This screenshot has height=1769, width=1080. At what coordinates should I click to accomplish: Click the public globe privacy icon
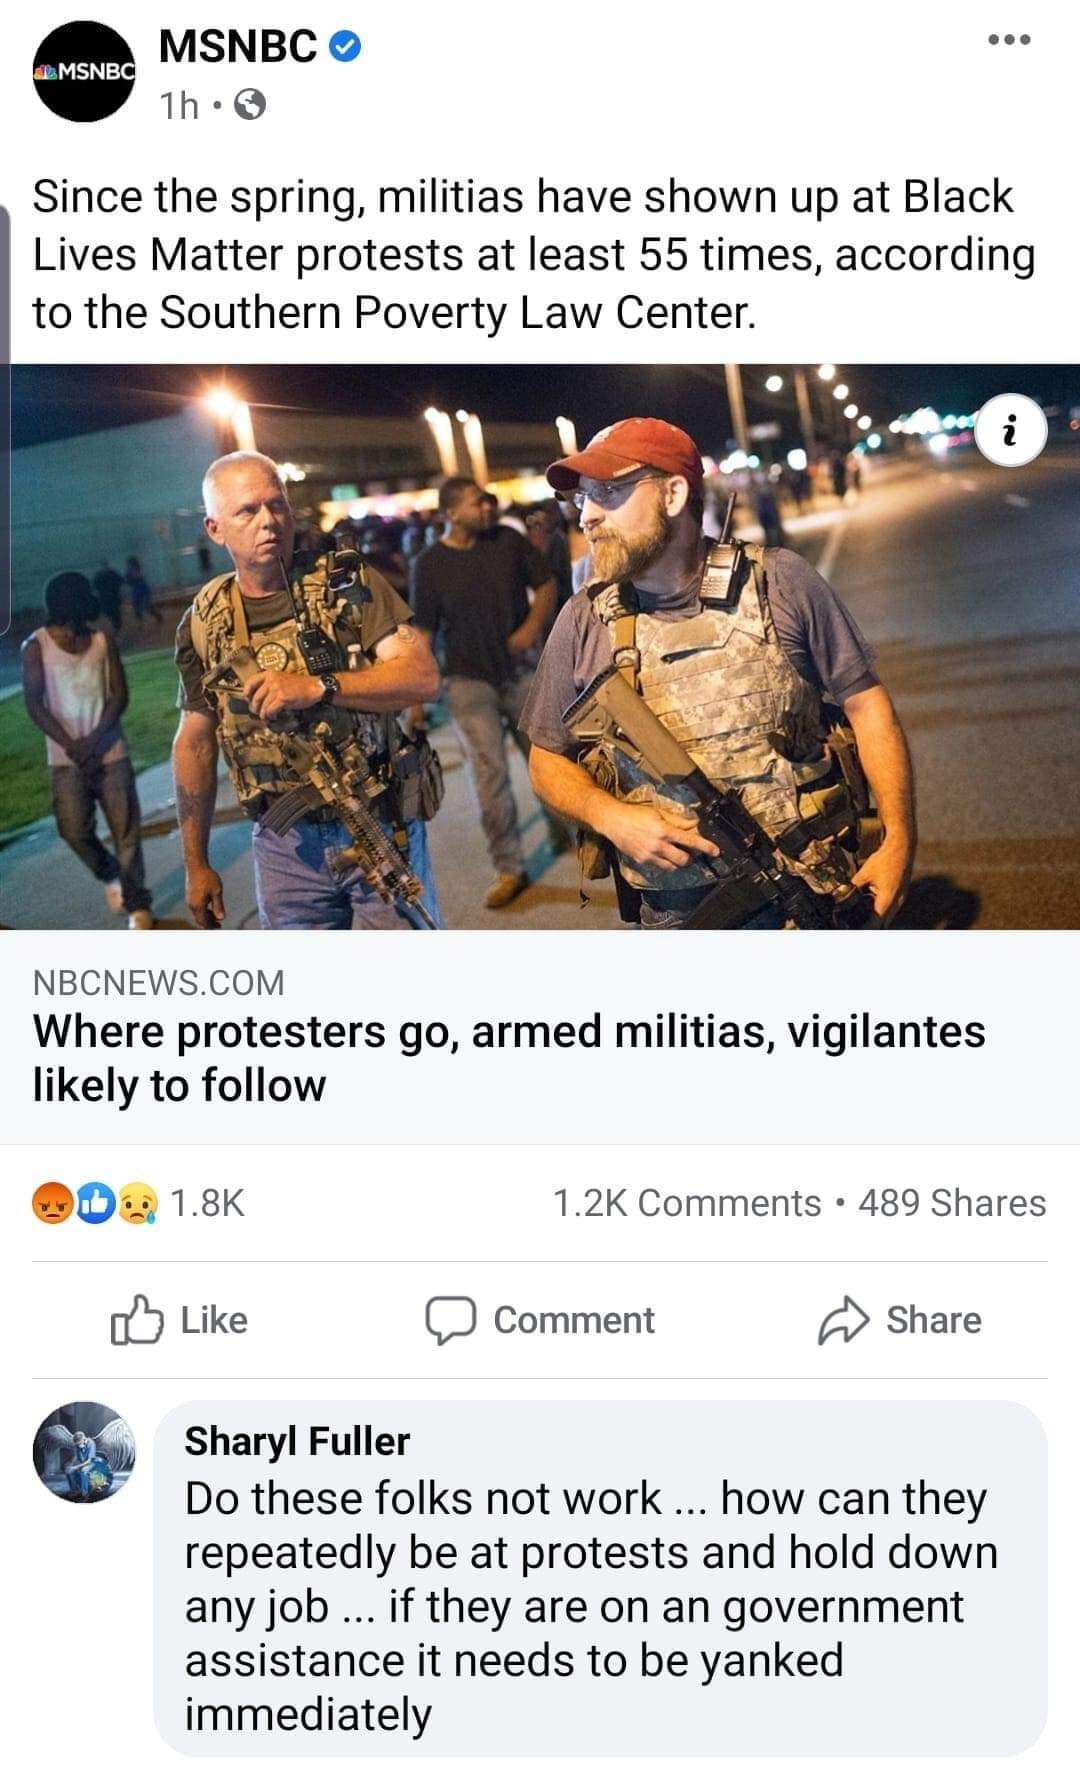pyautogui.click(x=250, y=105)
